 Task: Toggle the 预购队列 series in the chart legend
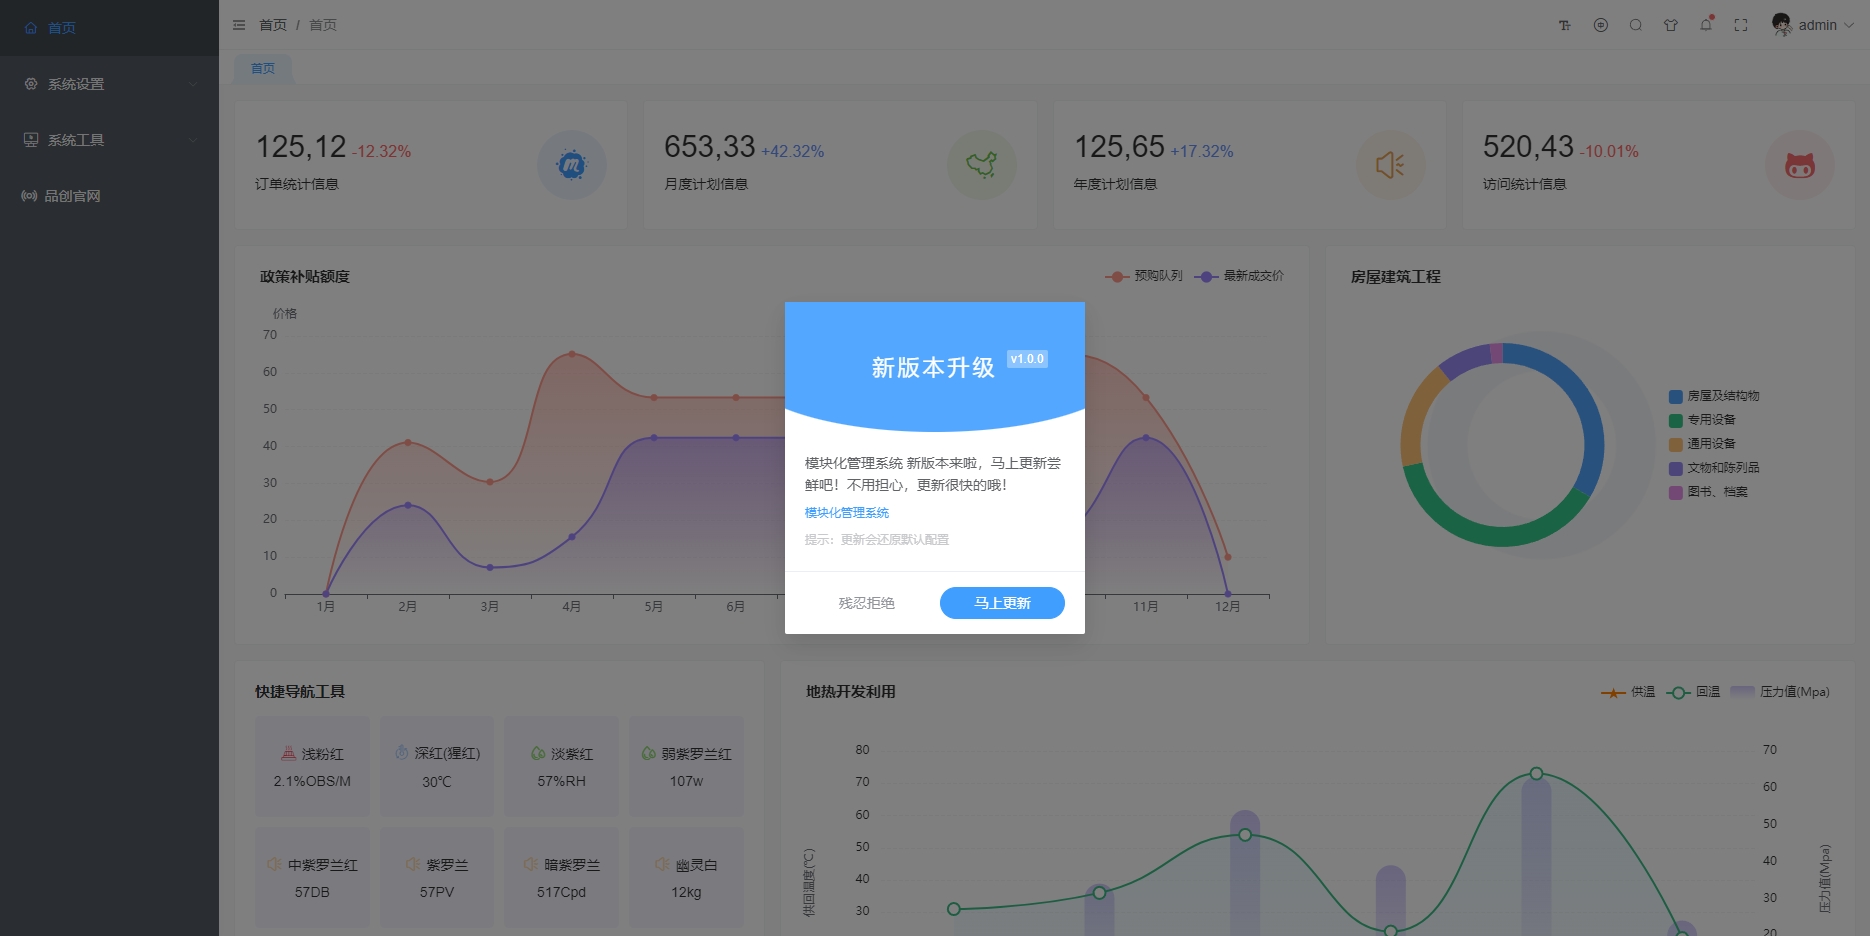[1145, 276]
